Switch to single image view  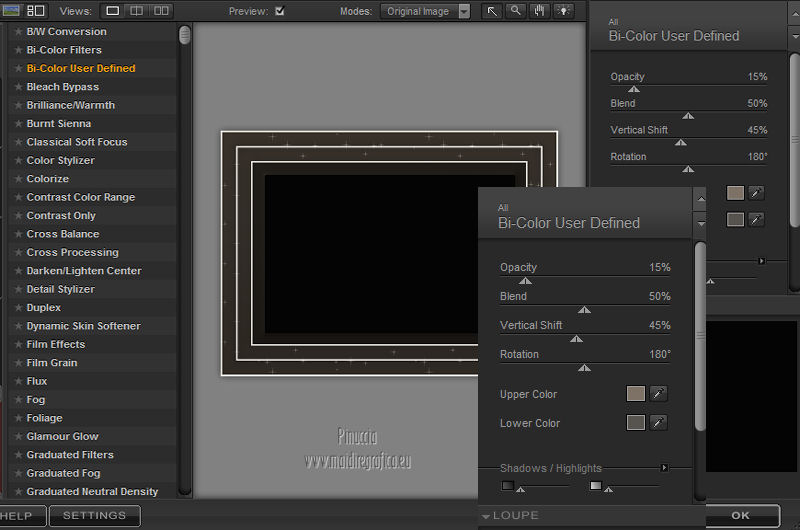113,11
